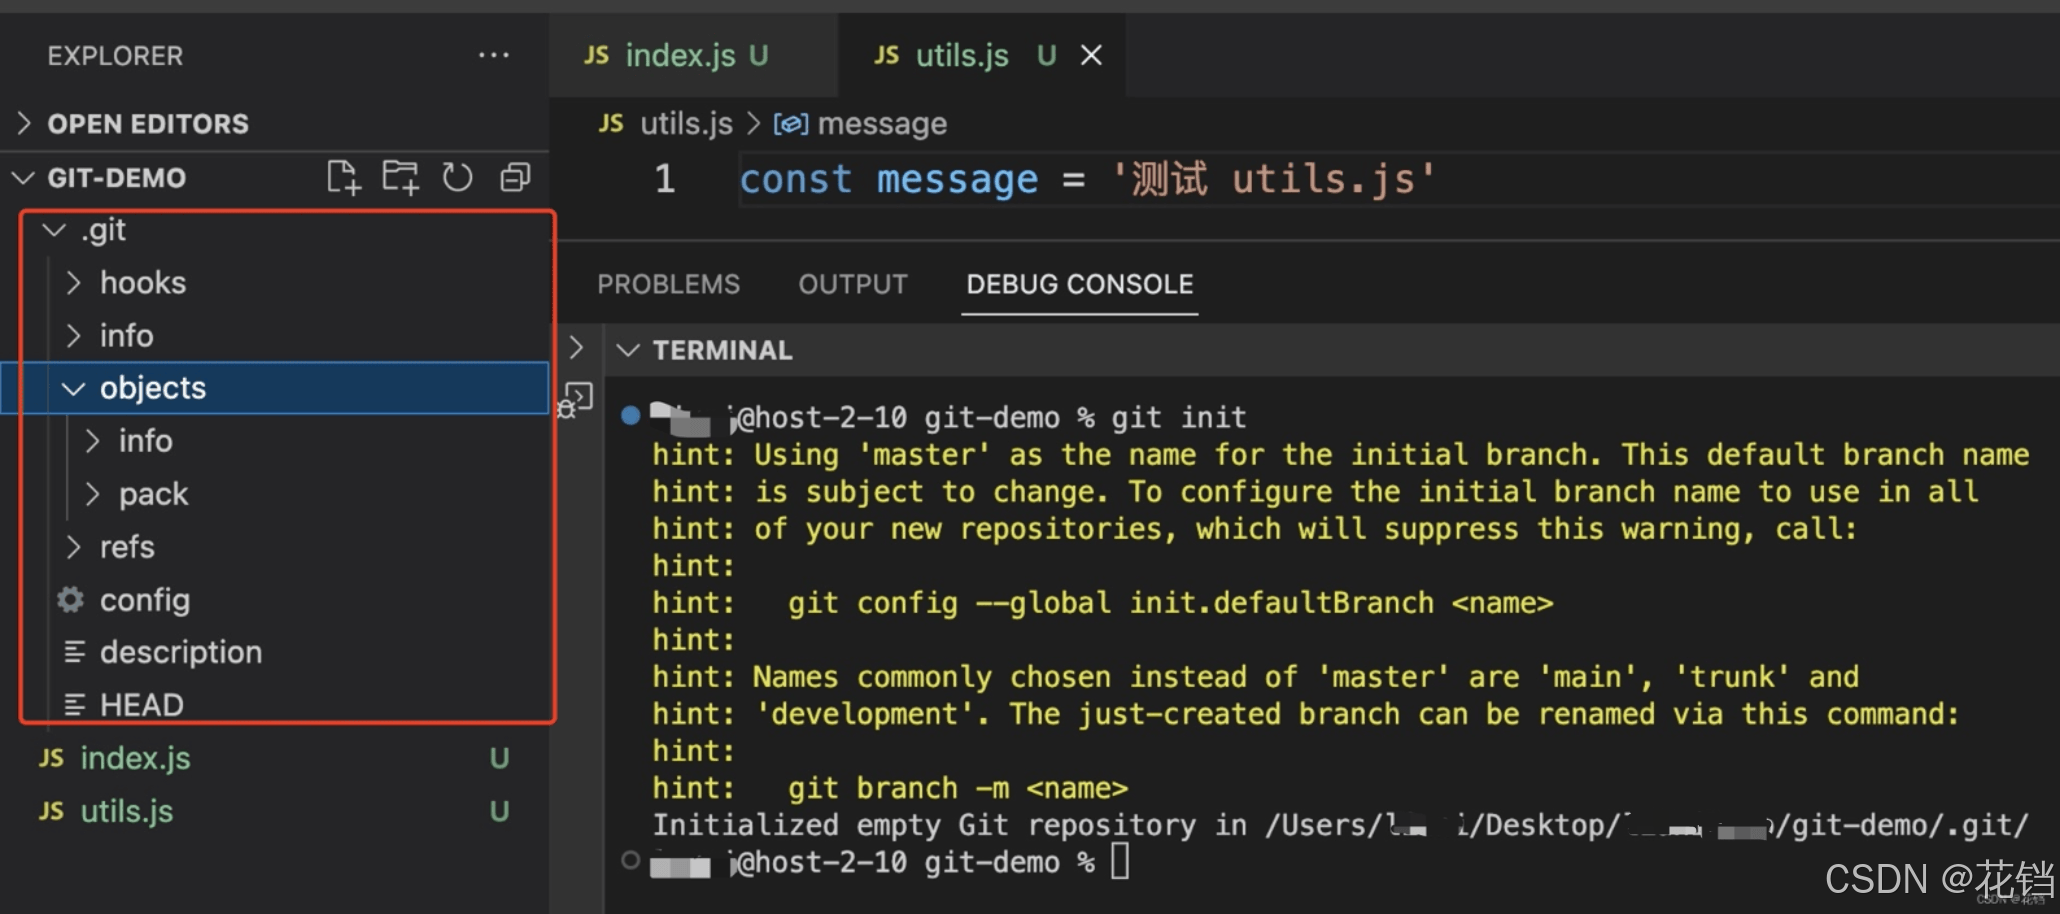Viewport: 2060px width, 914px height.
Task: Click the U status badge beside utils.js in tree
Action: (499, 812)
